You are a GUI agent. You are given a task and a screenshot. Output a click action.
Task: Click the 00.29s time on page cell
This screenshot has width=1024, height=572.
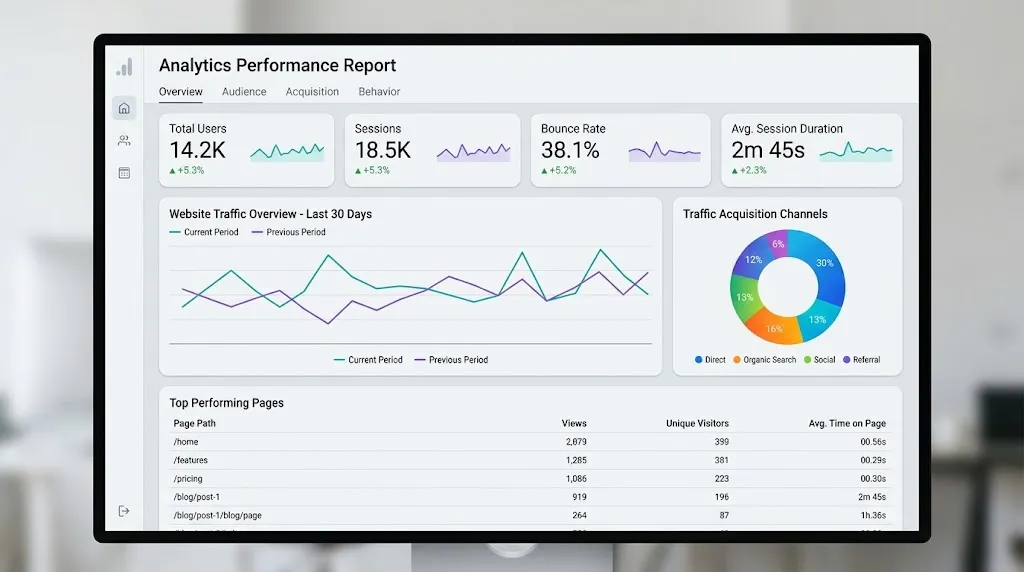tap(873, 460)
